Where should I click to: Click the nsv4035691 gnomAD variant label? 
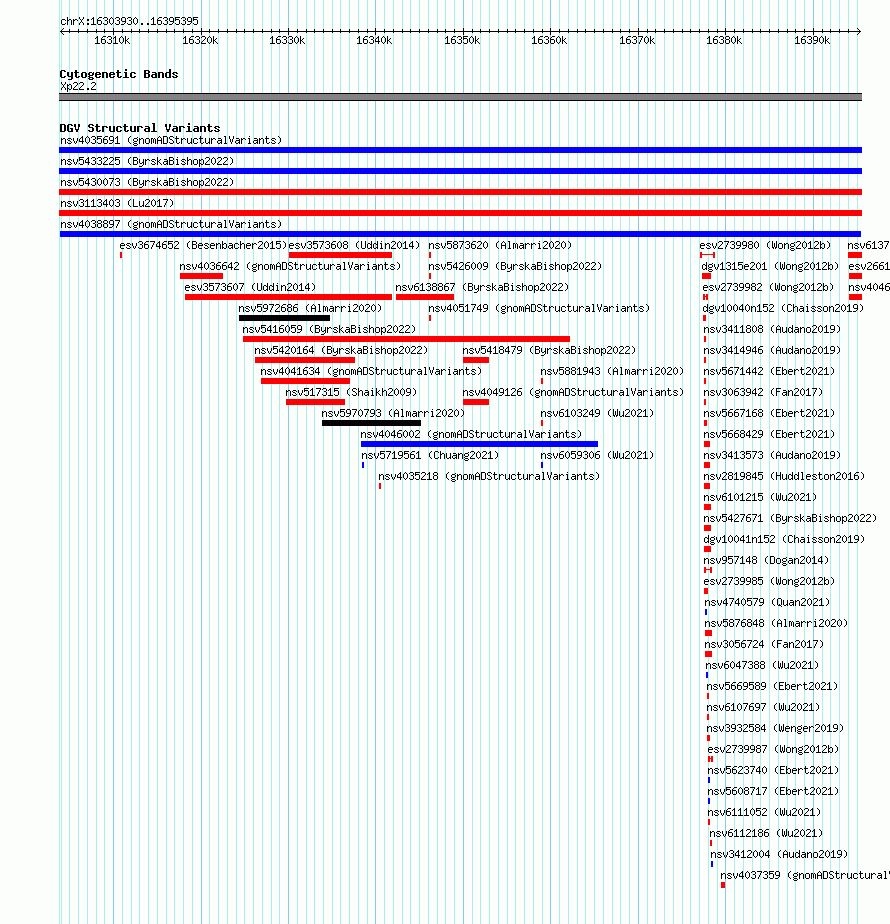tap(171, 140)
